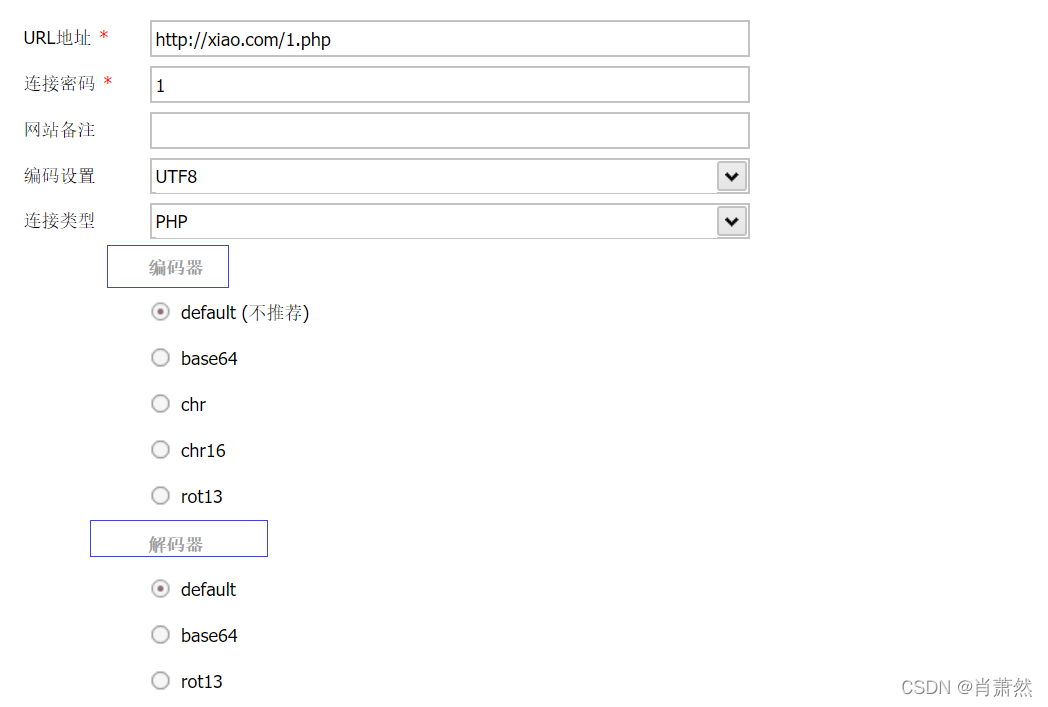Click the 网站备注 field label
The height and width of the screenshot is (707, 1048).
click(x=59, y=130)
